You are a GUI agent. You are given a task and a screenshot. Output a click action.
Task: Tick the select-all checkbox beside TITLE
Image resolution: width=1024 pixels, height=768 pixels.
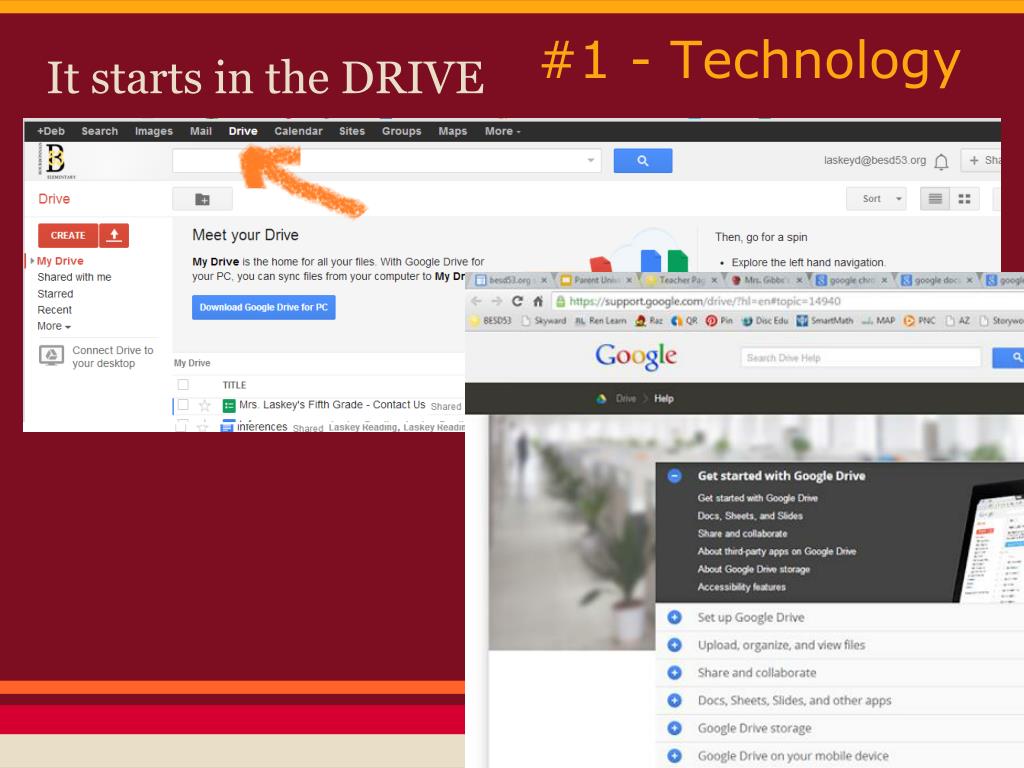pos(184,385)
